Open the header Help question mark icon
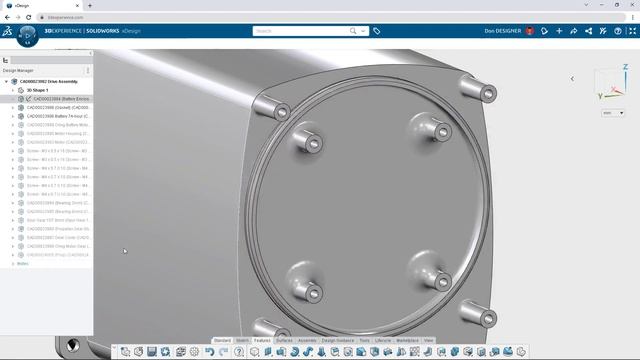 (x=618, y=31)
